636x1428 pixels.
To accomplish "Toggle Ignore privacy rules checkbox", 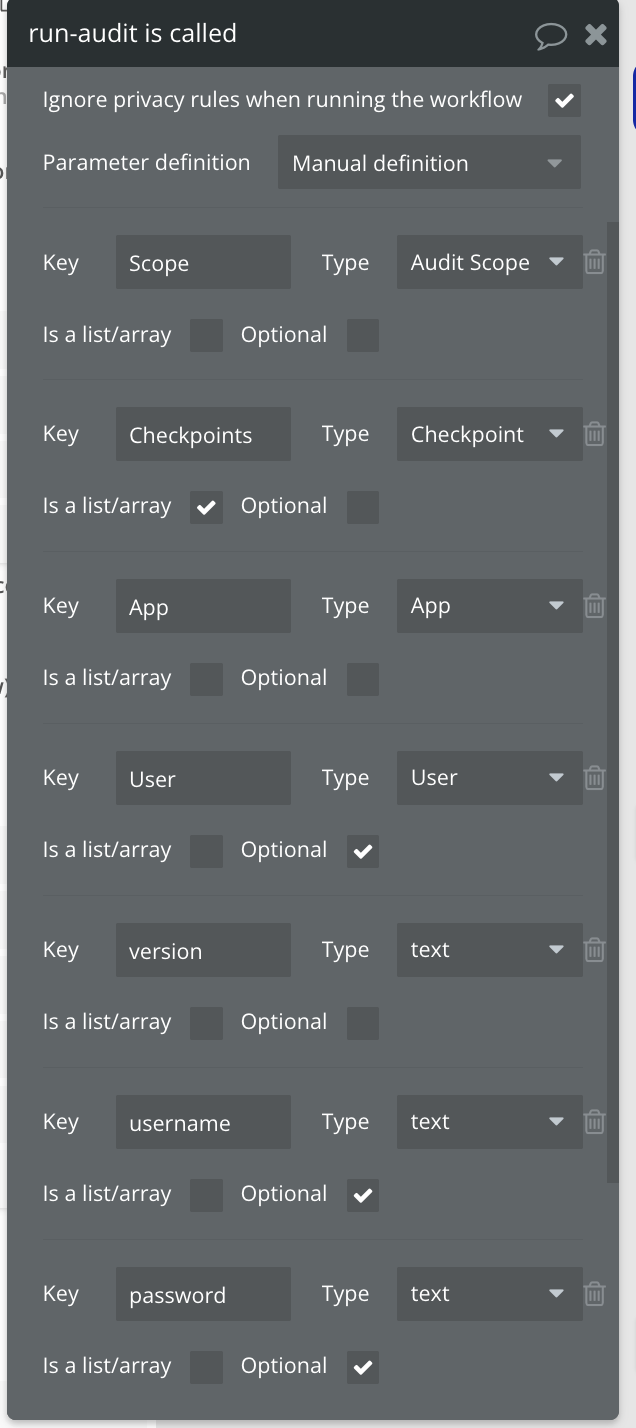I will tap(564, 100).
